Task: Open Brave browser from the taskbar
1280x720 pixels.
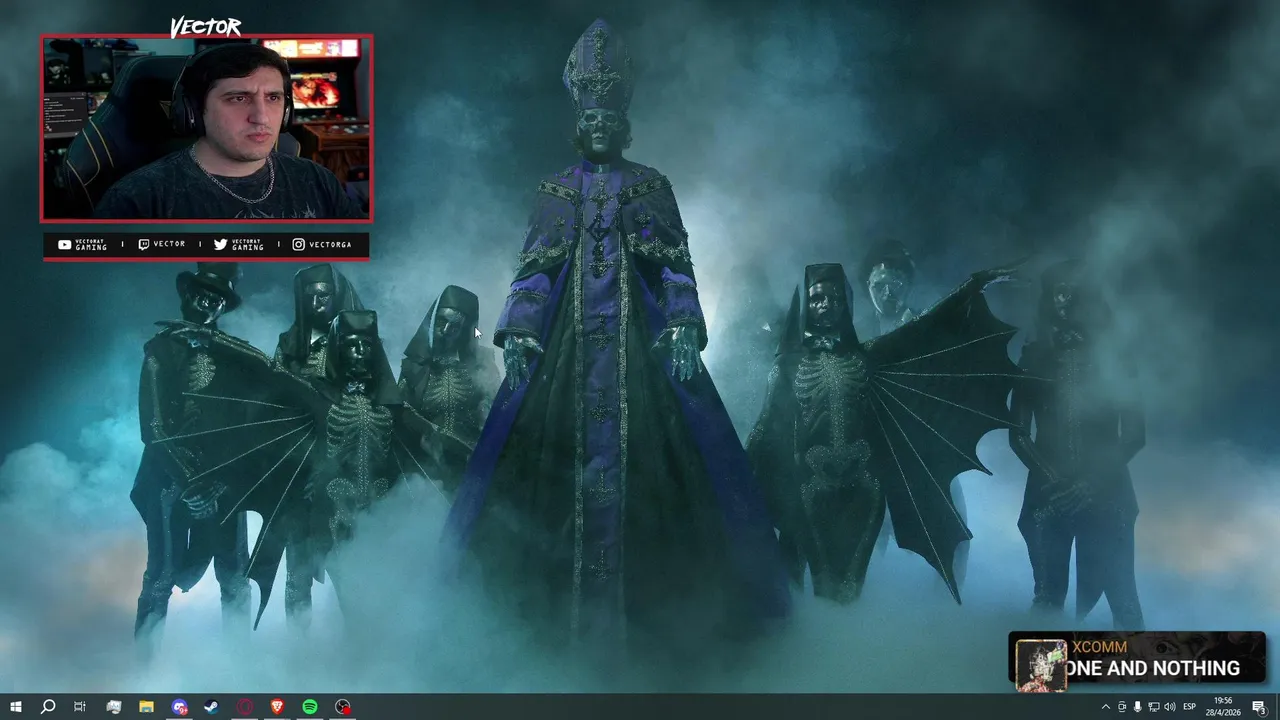Action: click(x=277, y=707)
